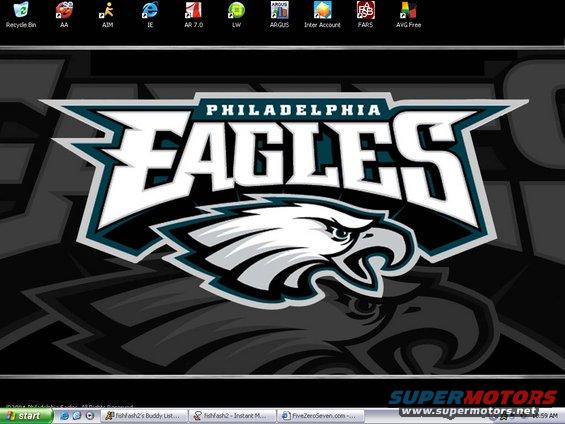Switch to fishfash2 Instant Message window

click(232, 416)
